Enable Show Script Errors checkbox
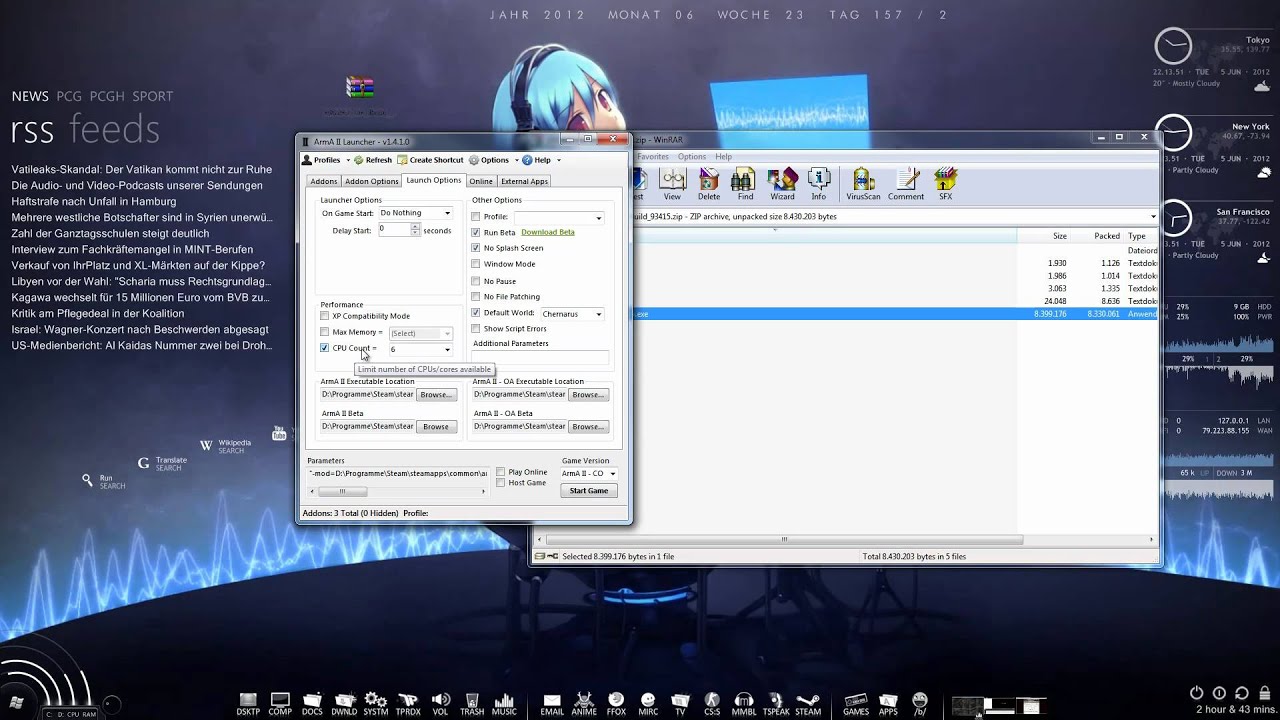The width and height of the screenshot is (1280, 720). (x=476, y=329)
